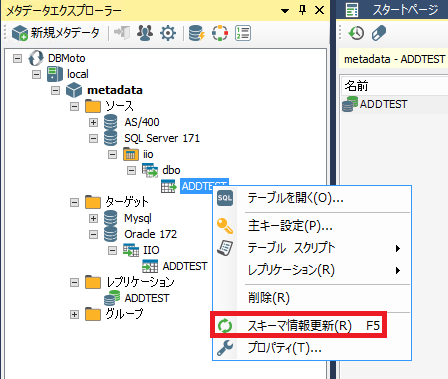The width and height of the screenshot is (448, 379).
Task: Click the numbered list toolbar icon
Action: click(243, 33)
